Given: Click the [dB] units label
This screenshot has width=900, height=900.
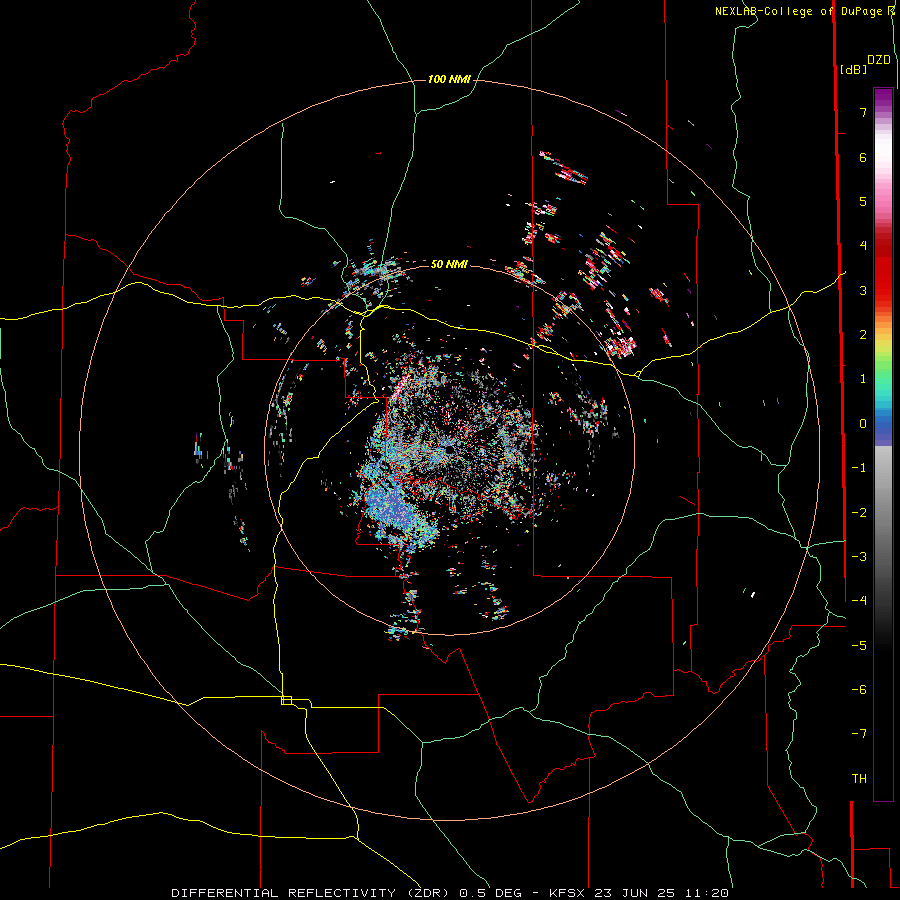Looking at the screenshot, I should click(853, 69).
